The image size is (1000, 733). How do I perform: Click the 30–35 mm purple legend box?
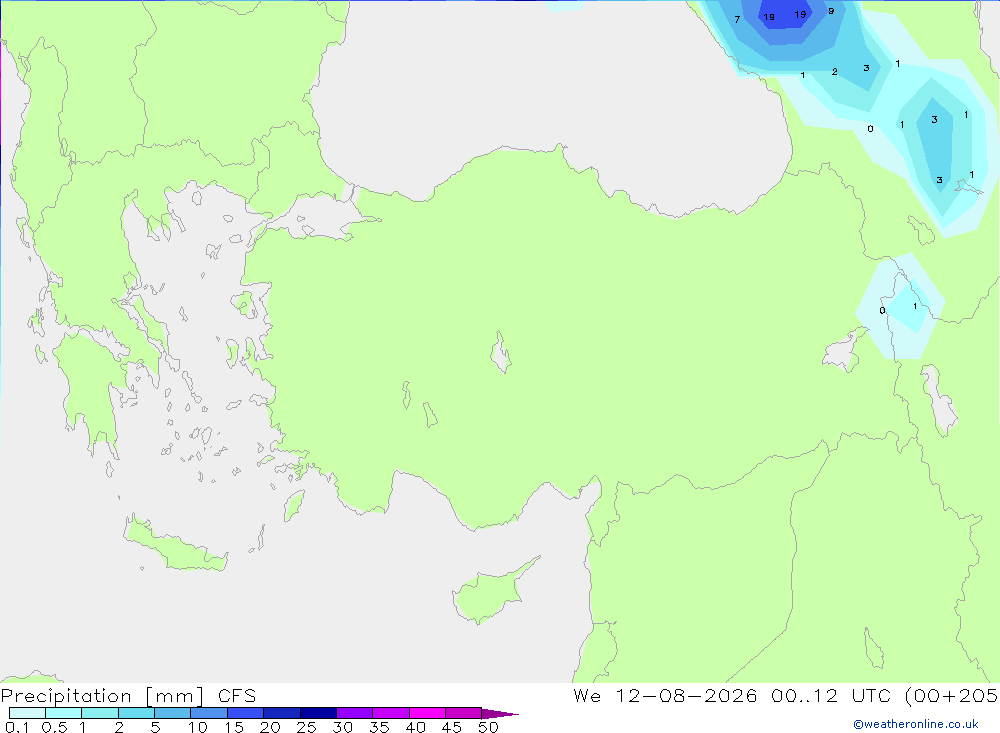(x=355, y=713)
